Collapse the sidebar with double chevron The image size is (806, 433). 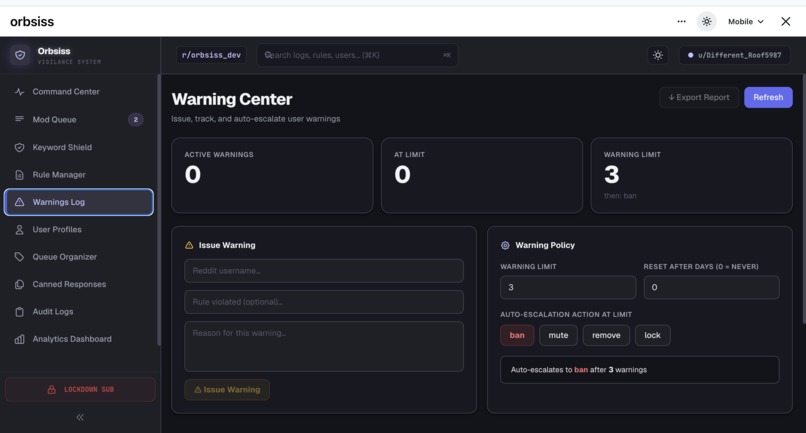click(80, 417)
